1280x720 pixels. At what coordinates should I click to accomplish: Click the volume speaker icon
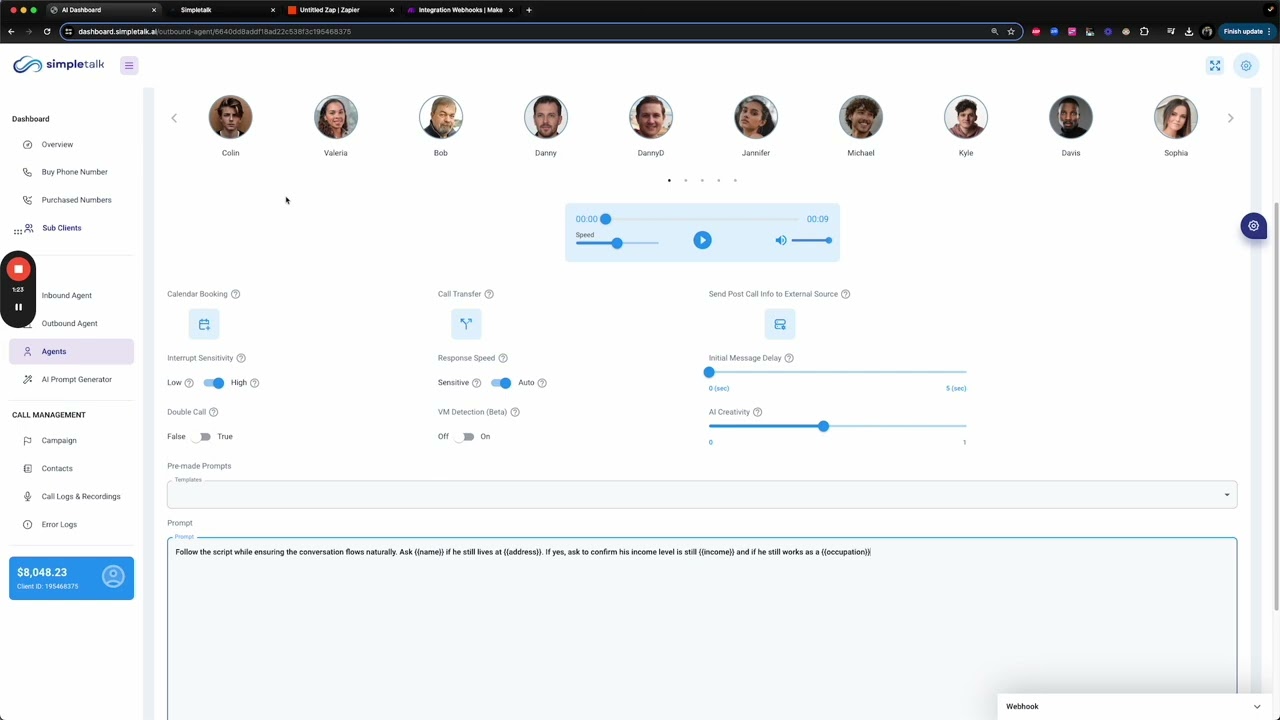click(781, 240)
